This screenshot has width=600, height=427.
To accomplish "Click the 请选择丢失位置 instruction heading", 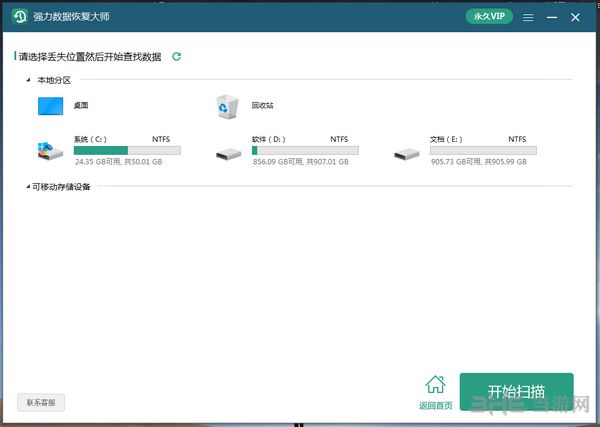I will coord(90,57).
